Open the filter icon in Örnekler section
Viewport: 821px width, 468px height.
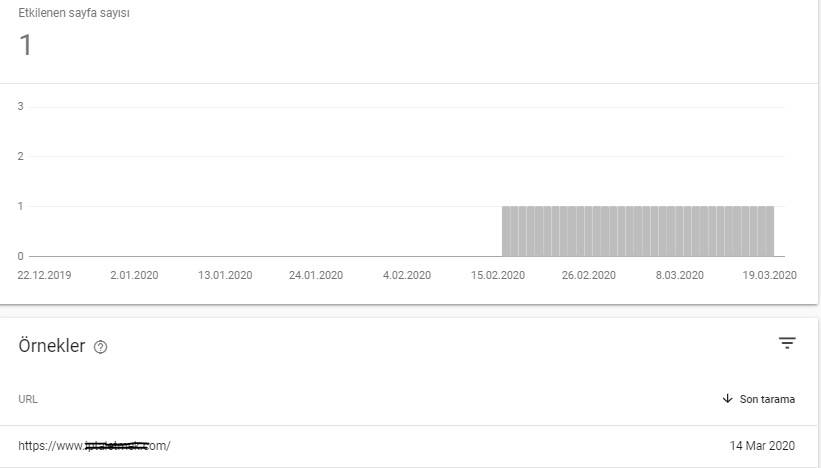[787, 343]
